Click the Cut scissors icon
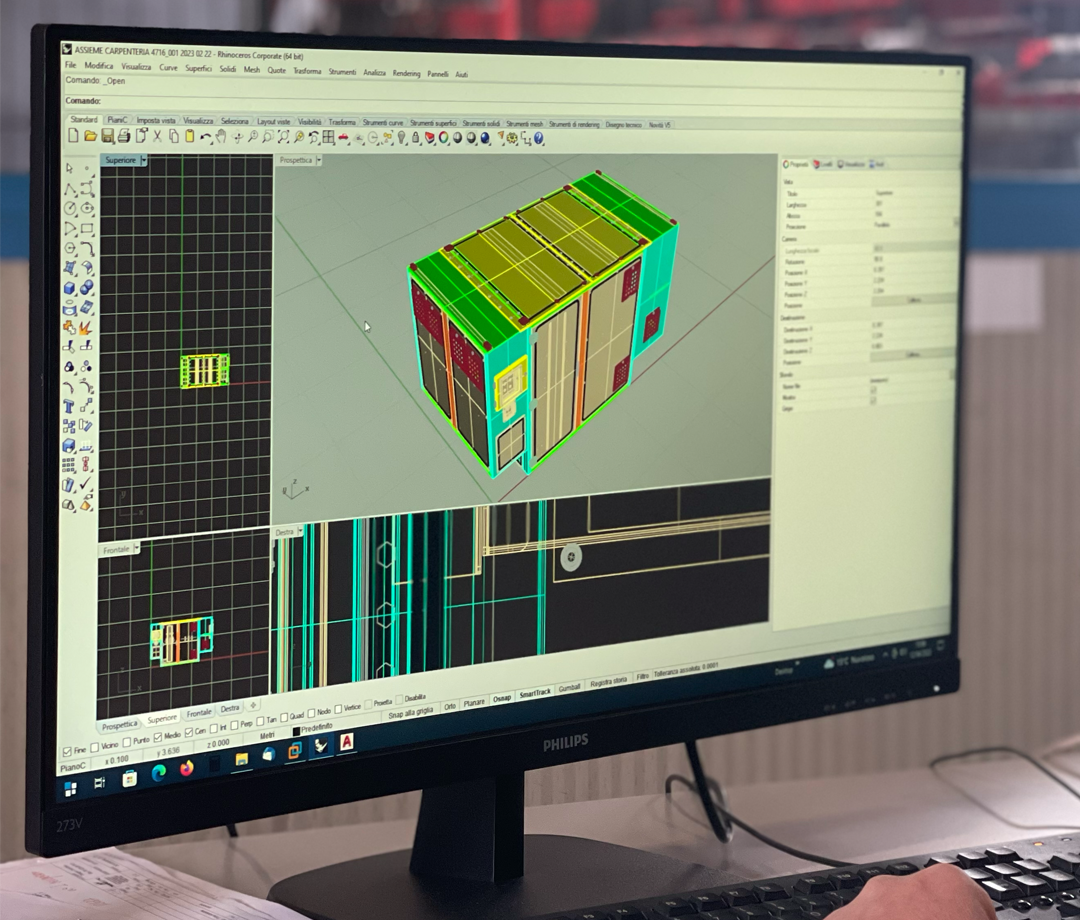 click(157, 136)
